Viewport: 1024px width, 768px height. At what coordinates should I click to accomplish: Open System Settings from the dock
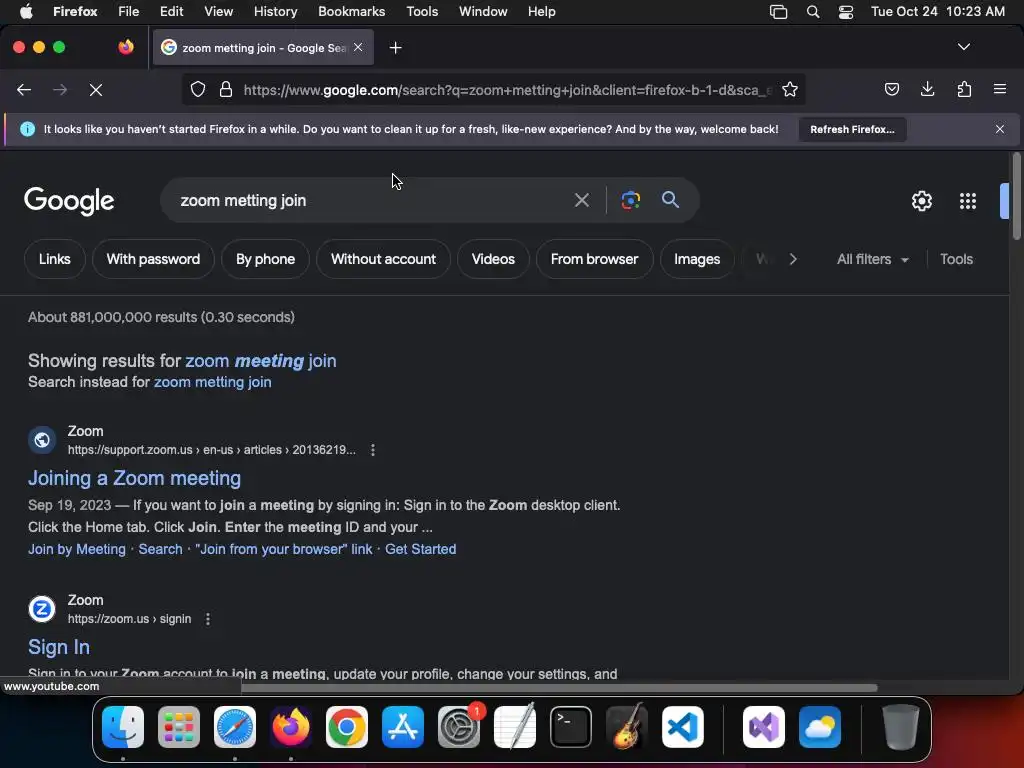click(459, 727)
